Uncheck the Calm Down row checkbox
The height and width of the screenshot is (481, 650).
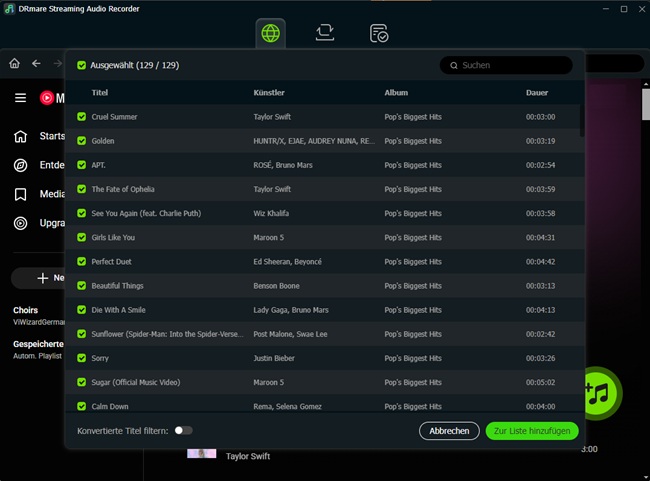pyautogui.click(x=82, y=406)
